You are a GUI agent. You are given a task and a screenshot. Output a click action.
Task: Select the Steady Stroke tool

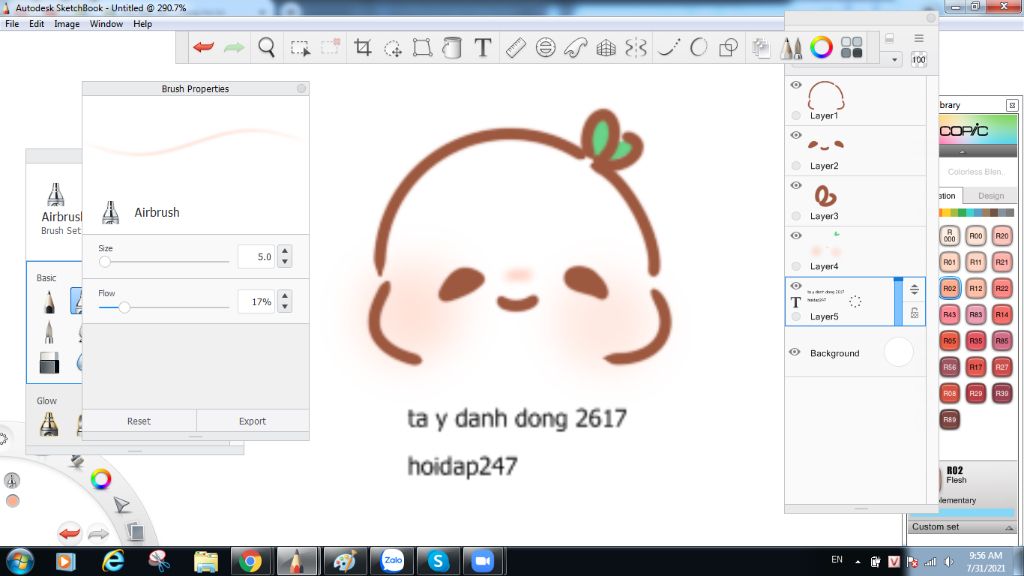669,48
